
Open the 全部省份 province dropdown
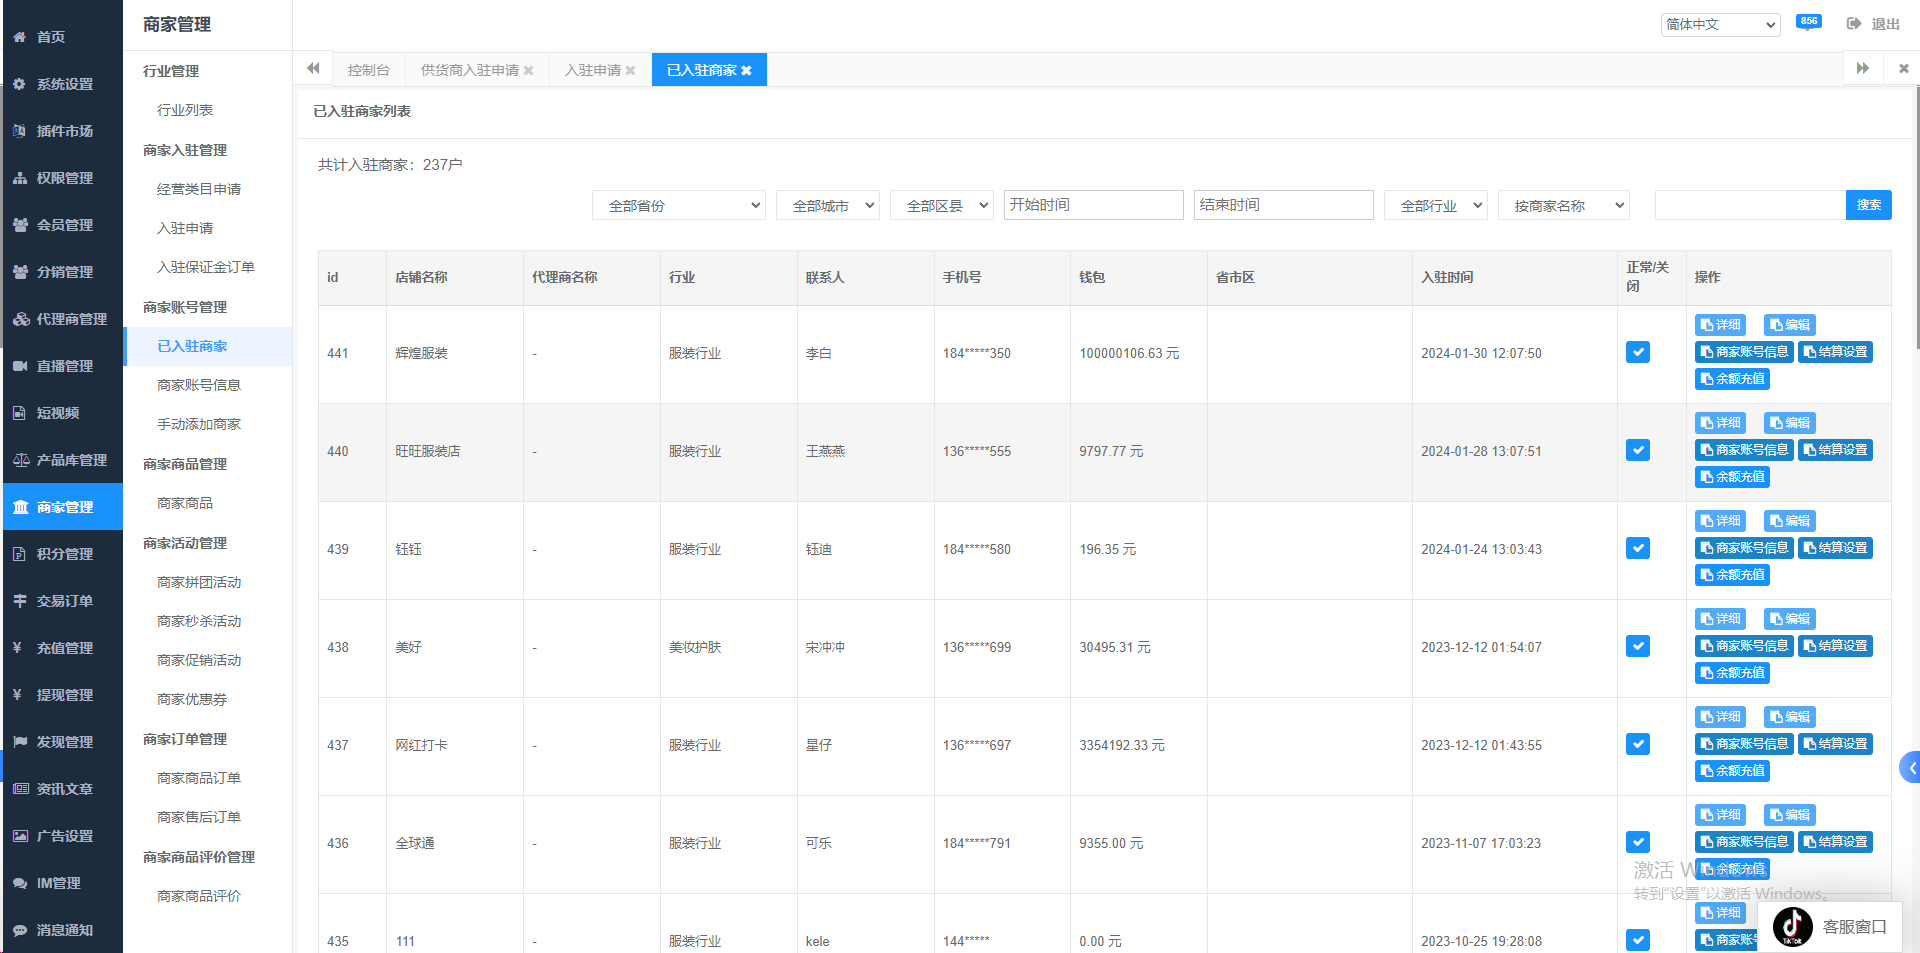tap(679, 206)
